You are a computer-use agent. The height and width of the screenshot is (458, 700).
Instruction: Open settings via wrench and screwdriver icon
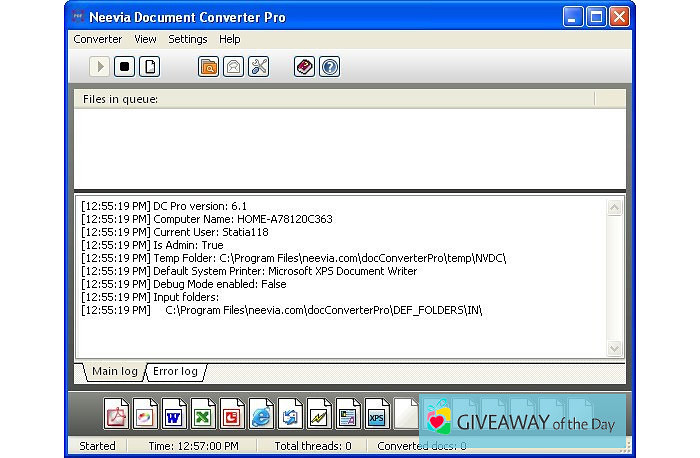point(258,67)
